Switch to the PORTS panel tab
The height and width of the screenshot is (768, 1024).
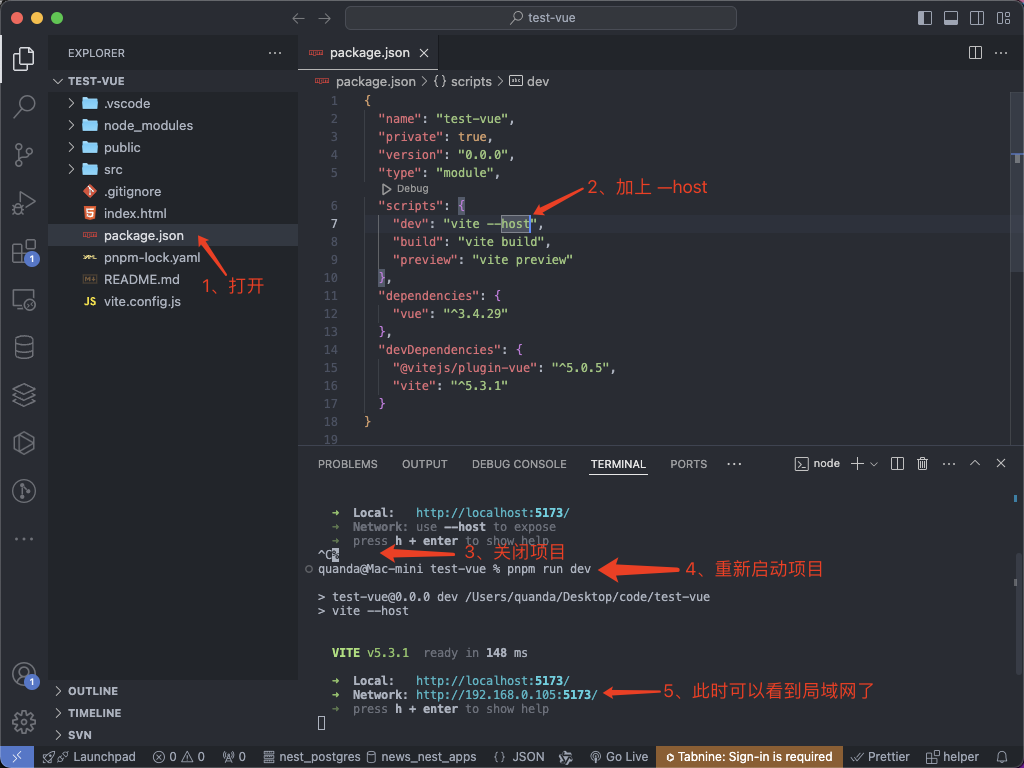pos(688,464)
